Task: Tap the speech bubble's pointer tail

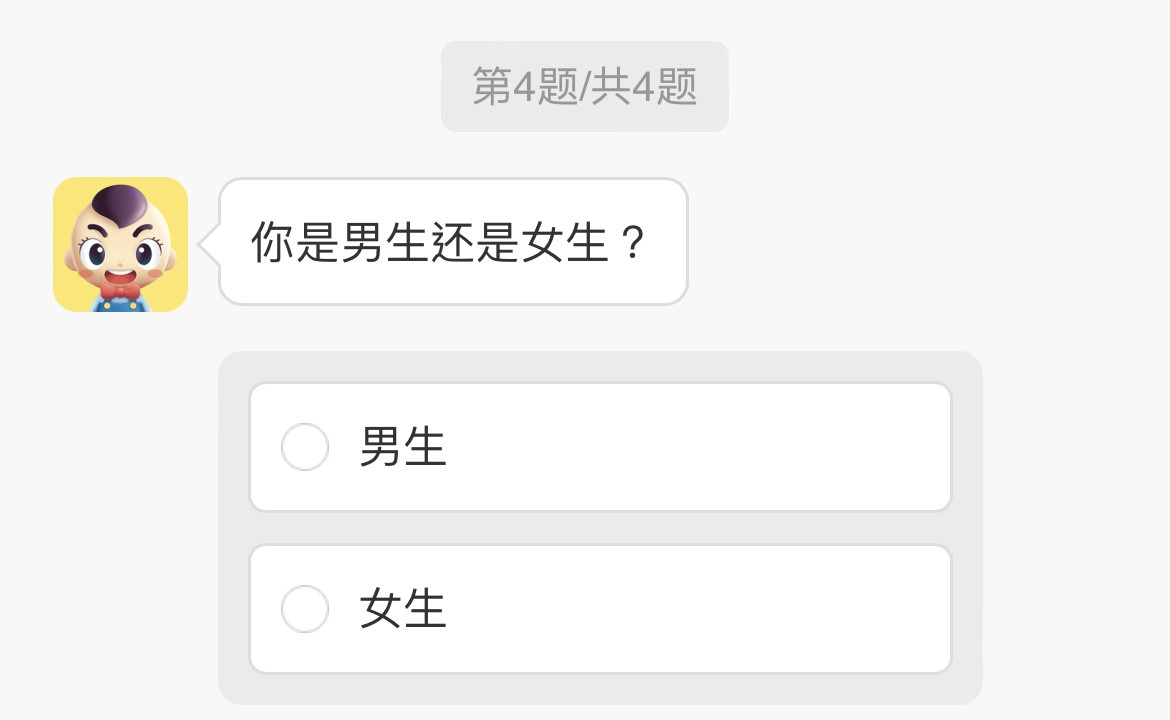Action: (x=208, y=243)
